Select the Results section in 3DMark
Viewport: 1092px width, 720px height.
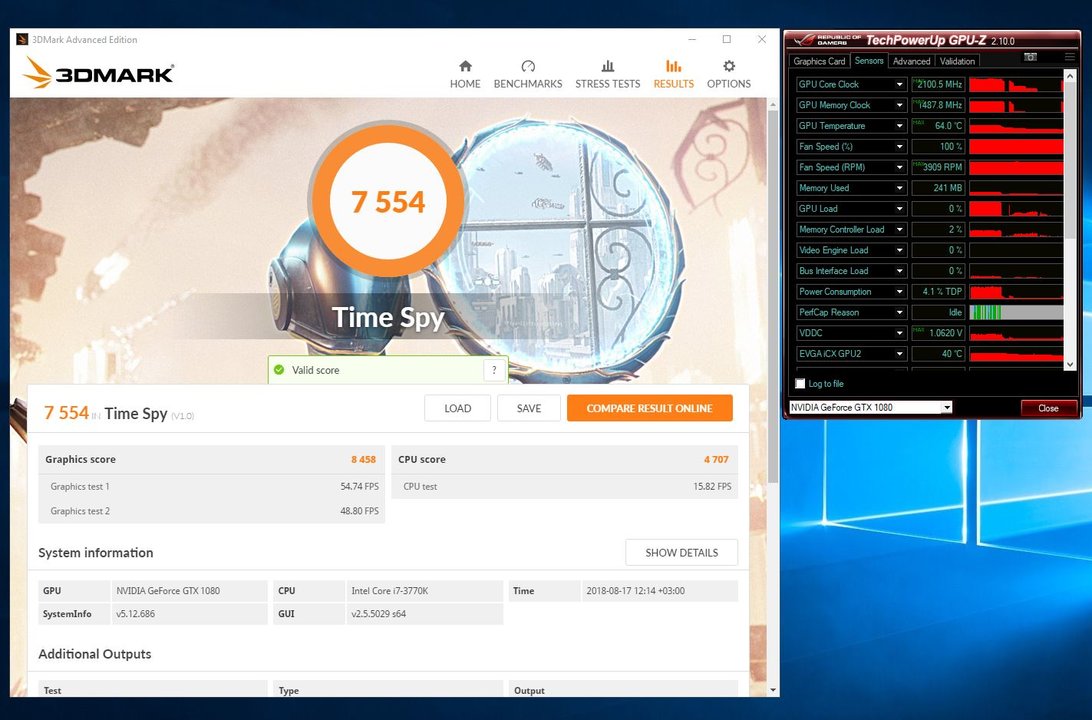(673, 75)
